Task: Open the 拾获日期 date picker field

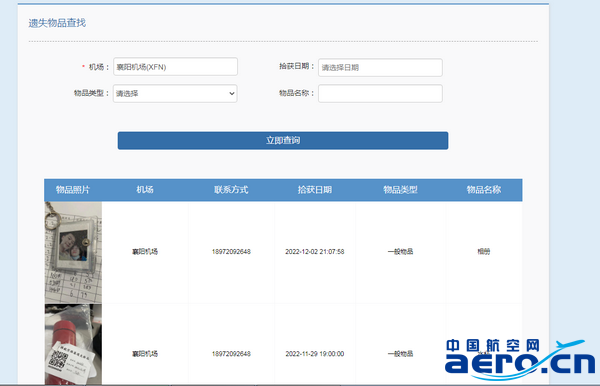Action: 380,67
